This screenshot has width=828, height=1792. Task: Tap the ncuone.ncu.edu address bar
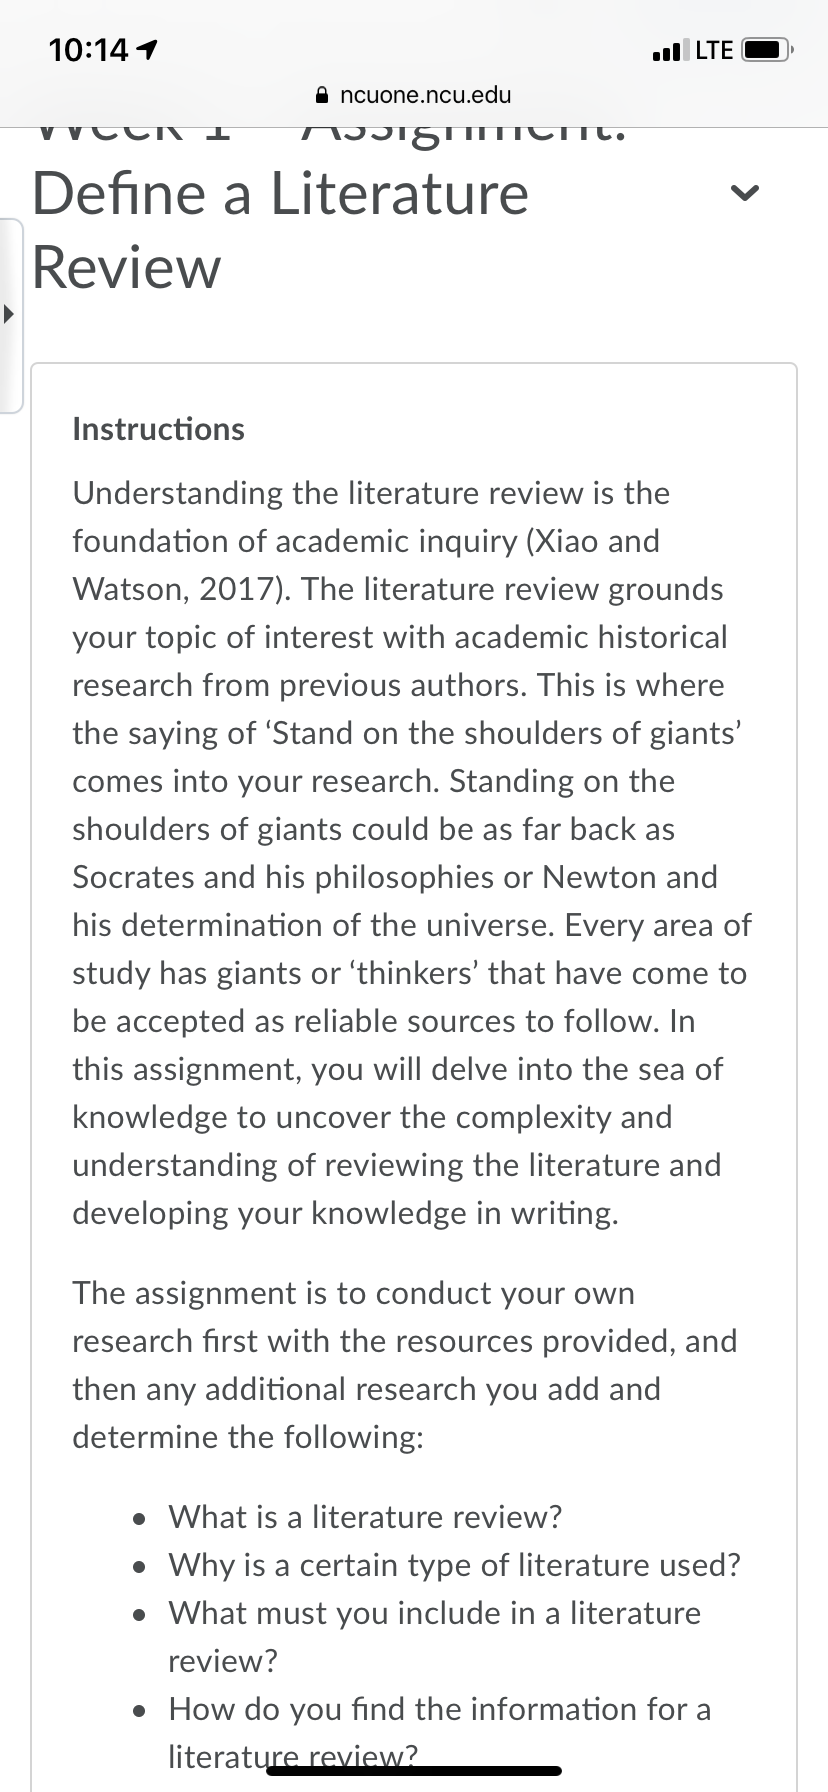pyautogui.click(x=414, y=95)
